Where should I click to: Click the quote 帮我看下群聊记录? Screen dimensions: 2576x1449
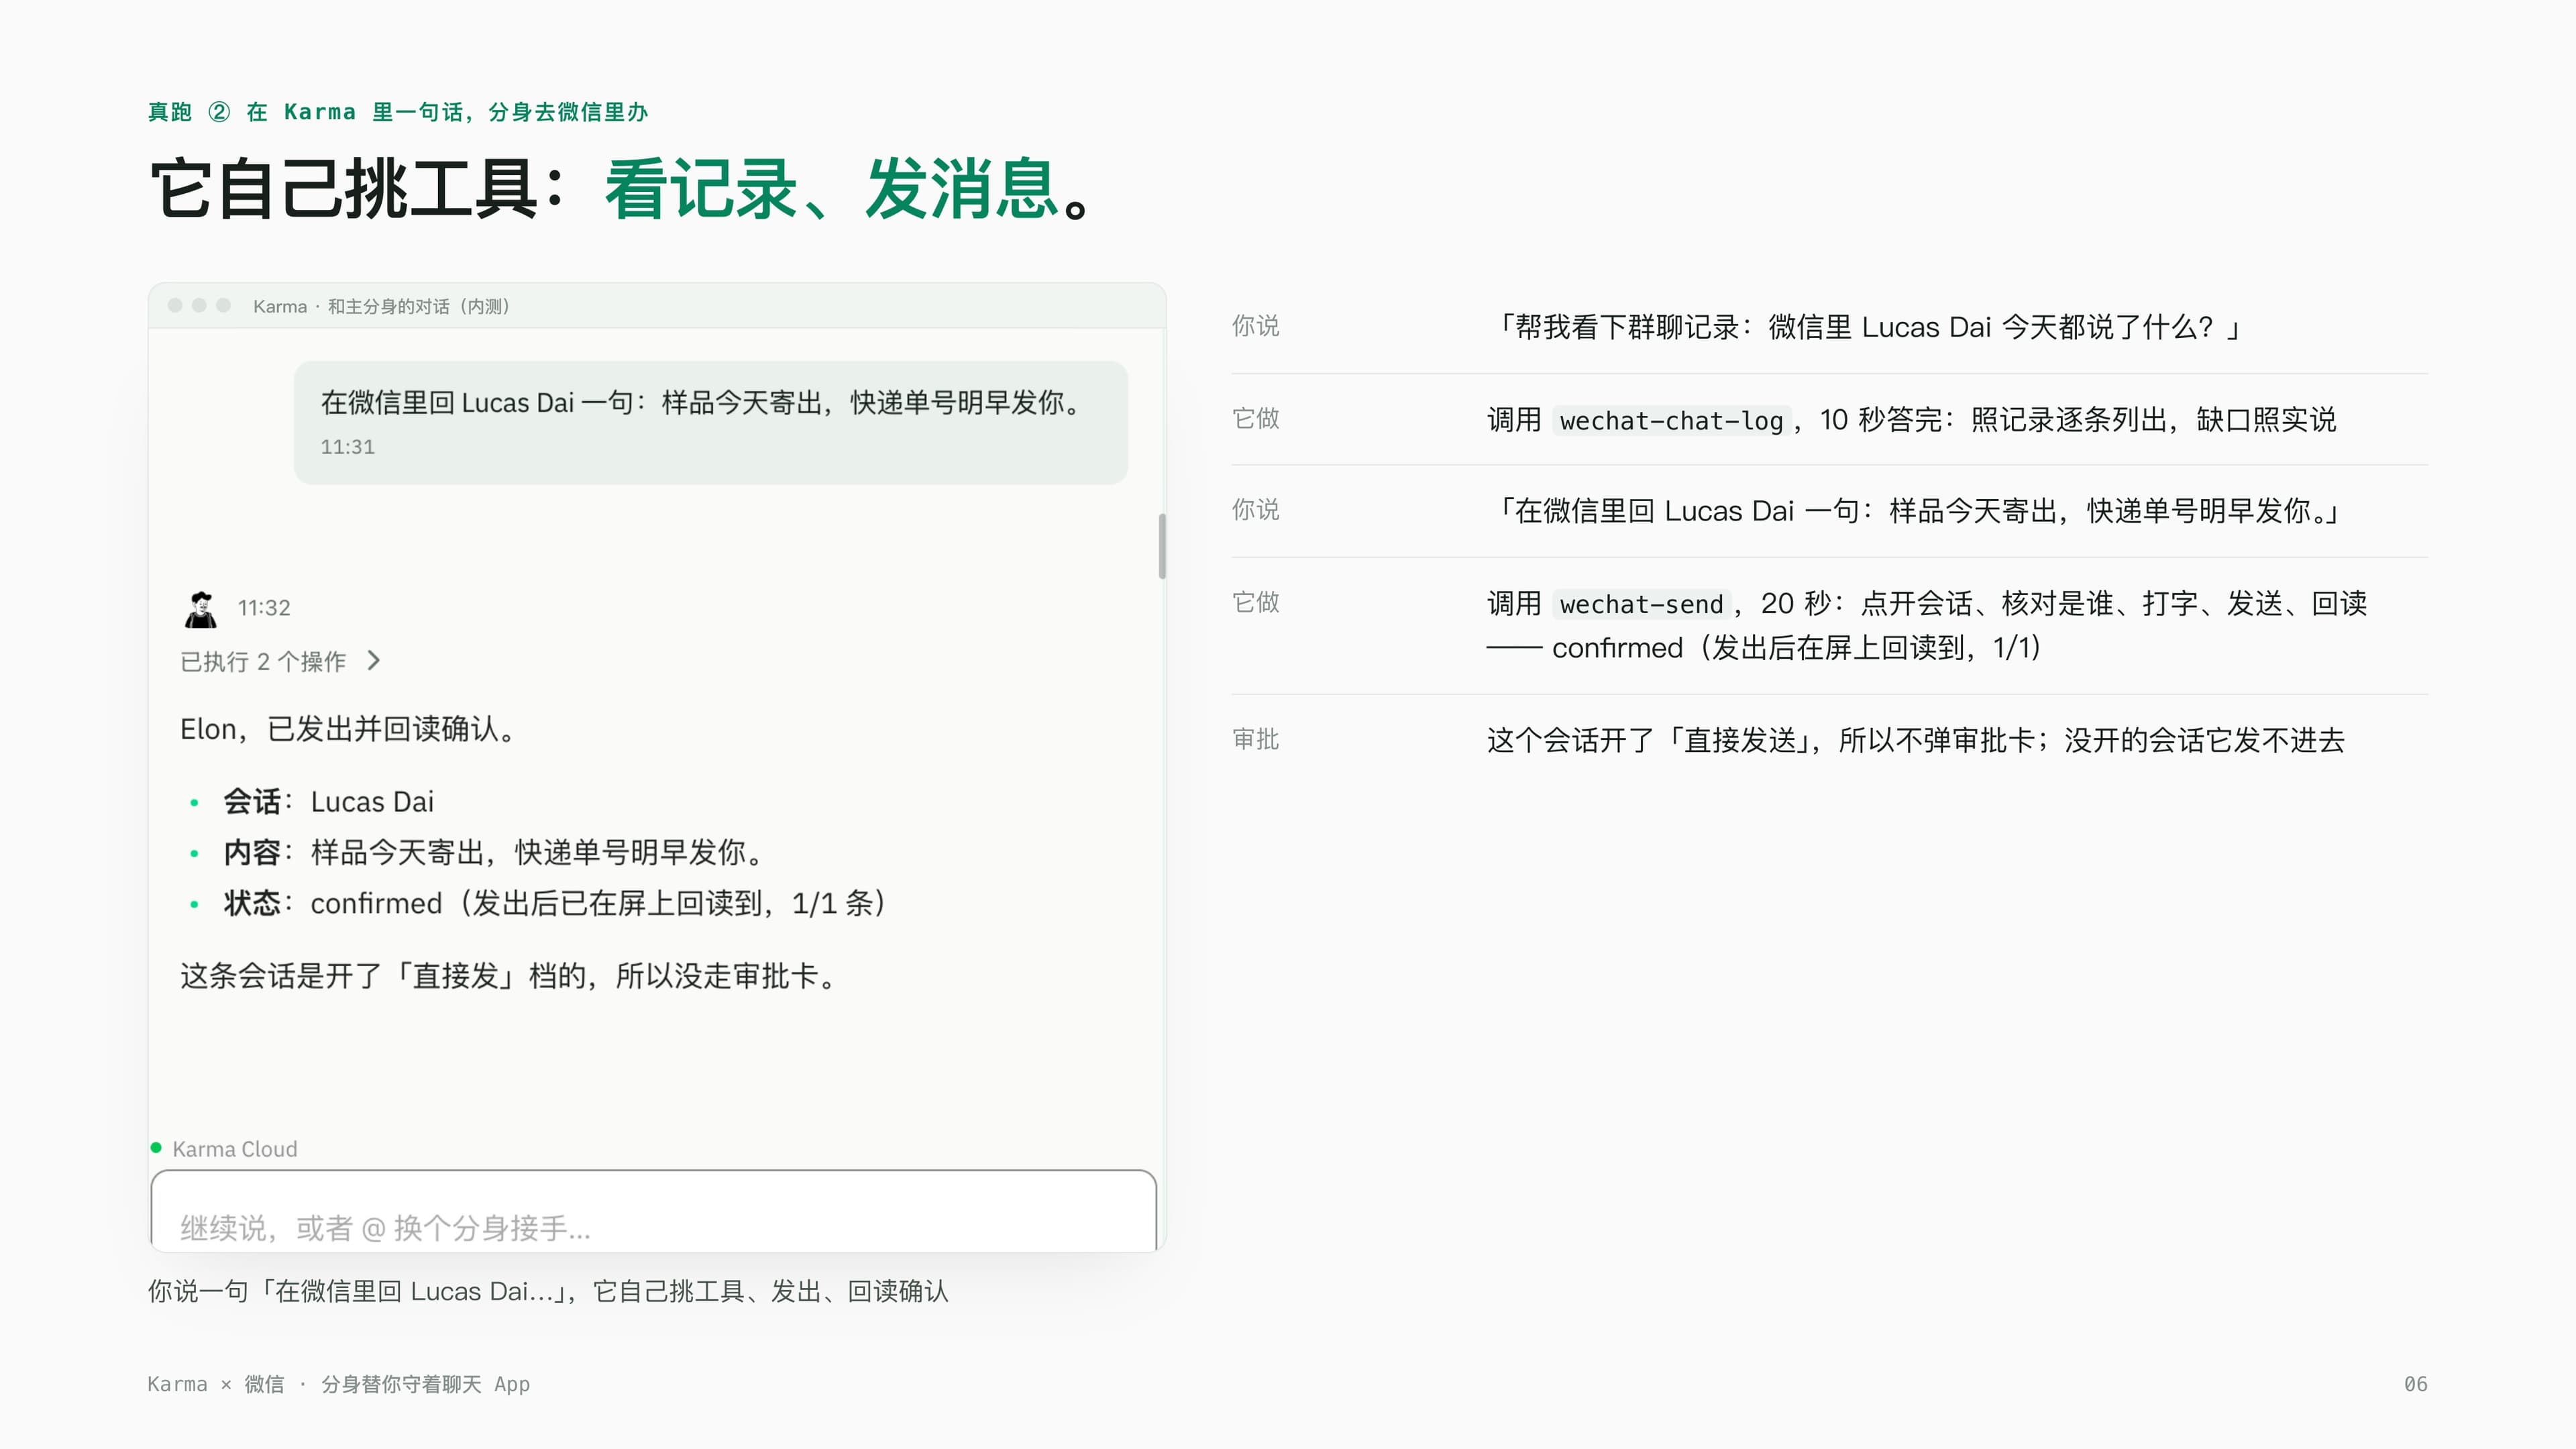1868,327
